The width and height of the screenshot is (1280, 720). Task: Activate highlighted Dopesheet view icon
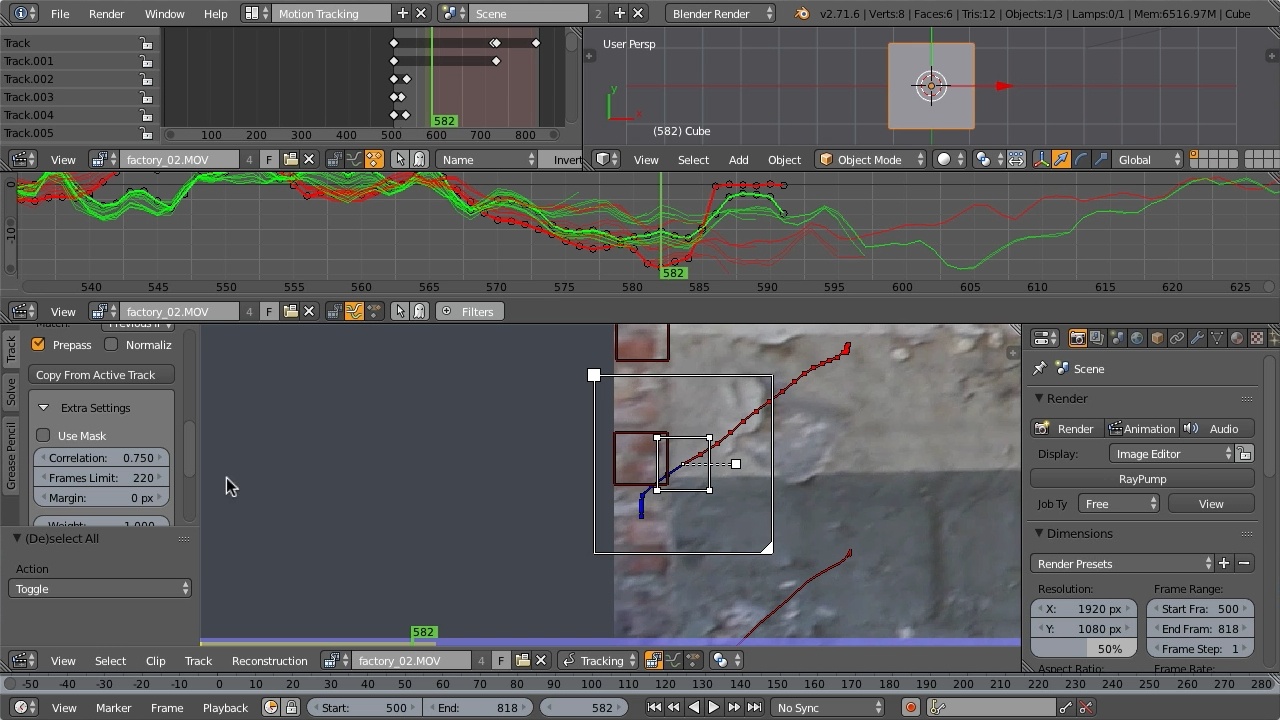point(373,160)
